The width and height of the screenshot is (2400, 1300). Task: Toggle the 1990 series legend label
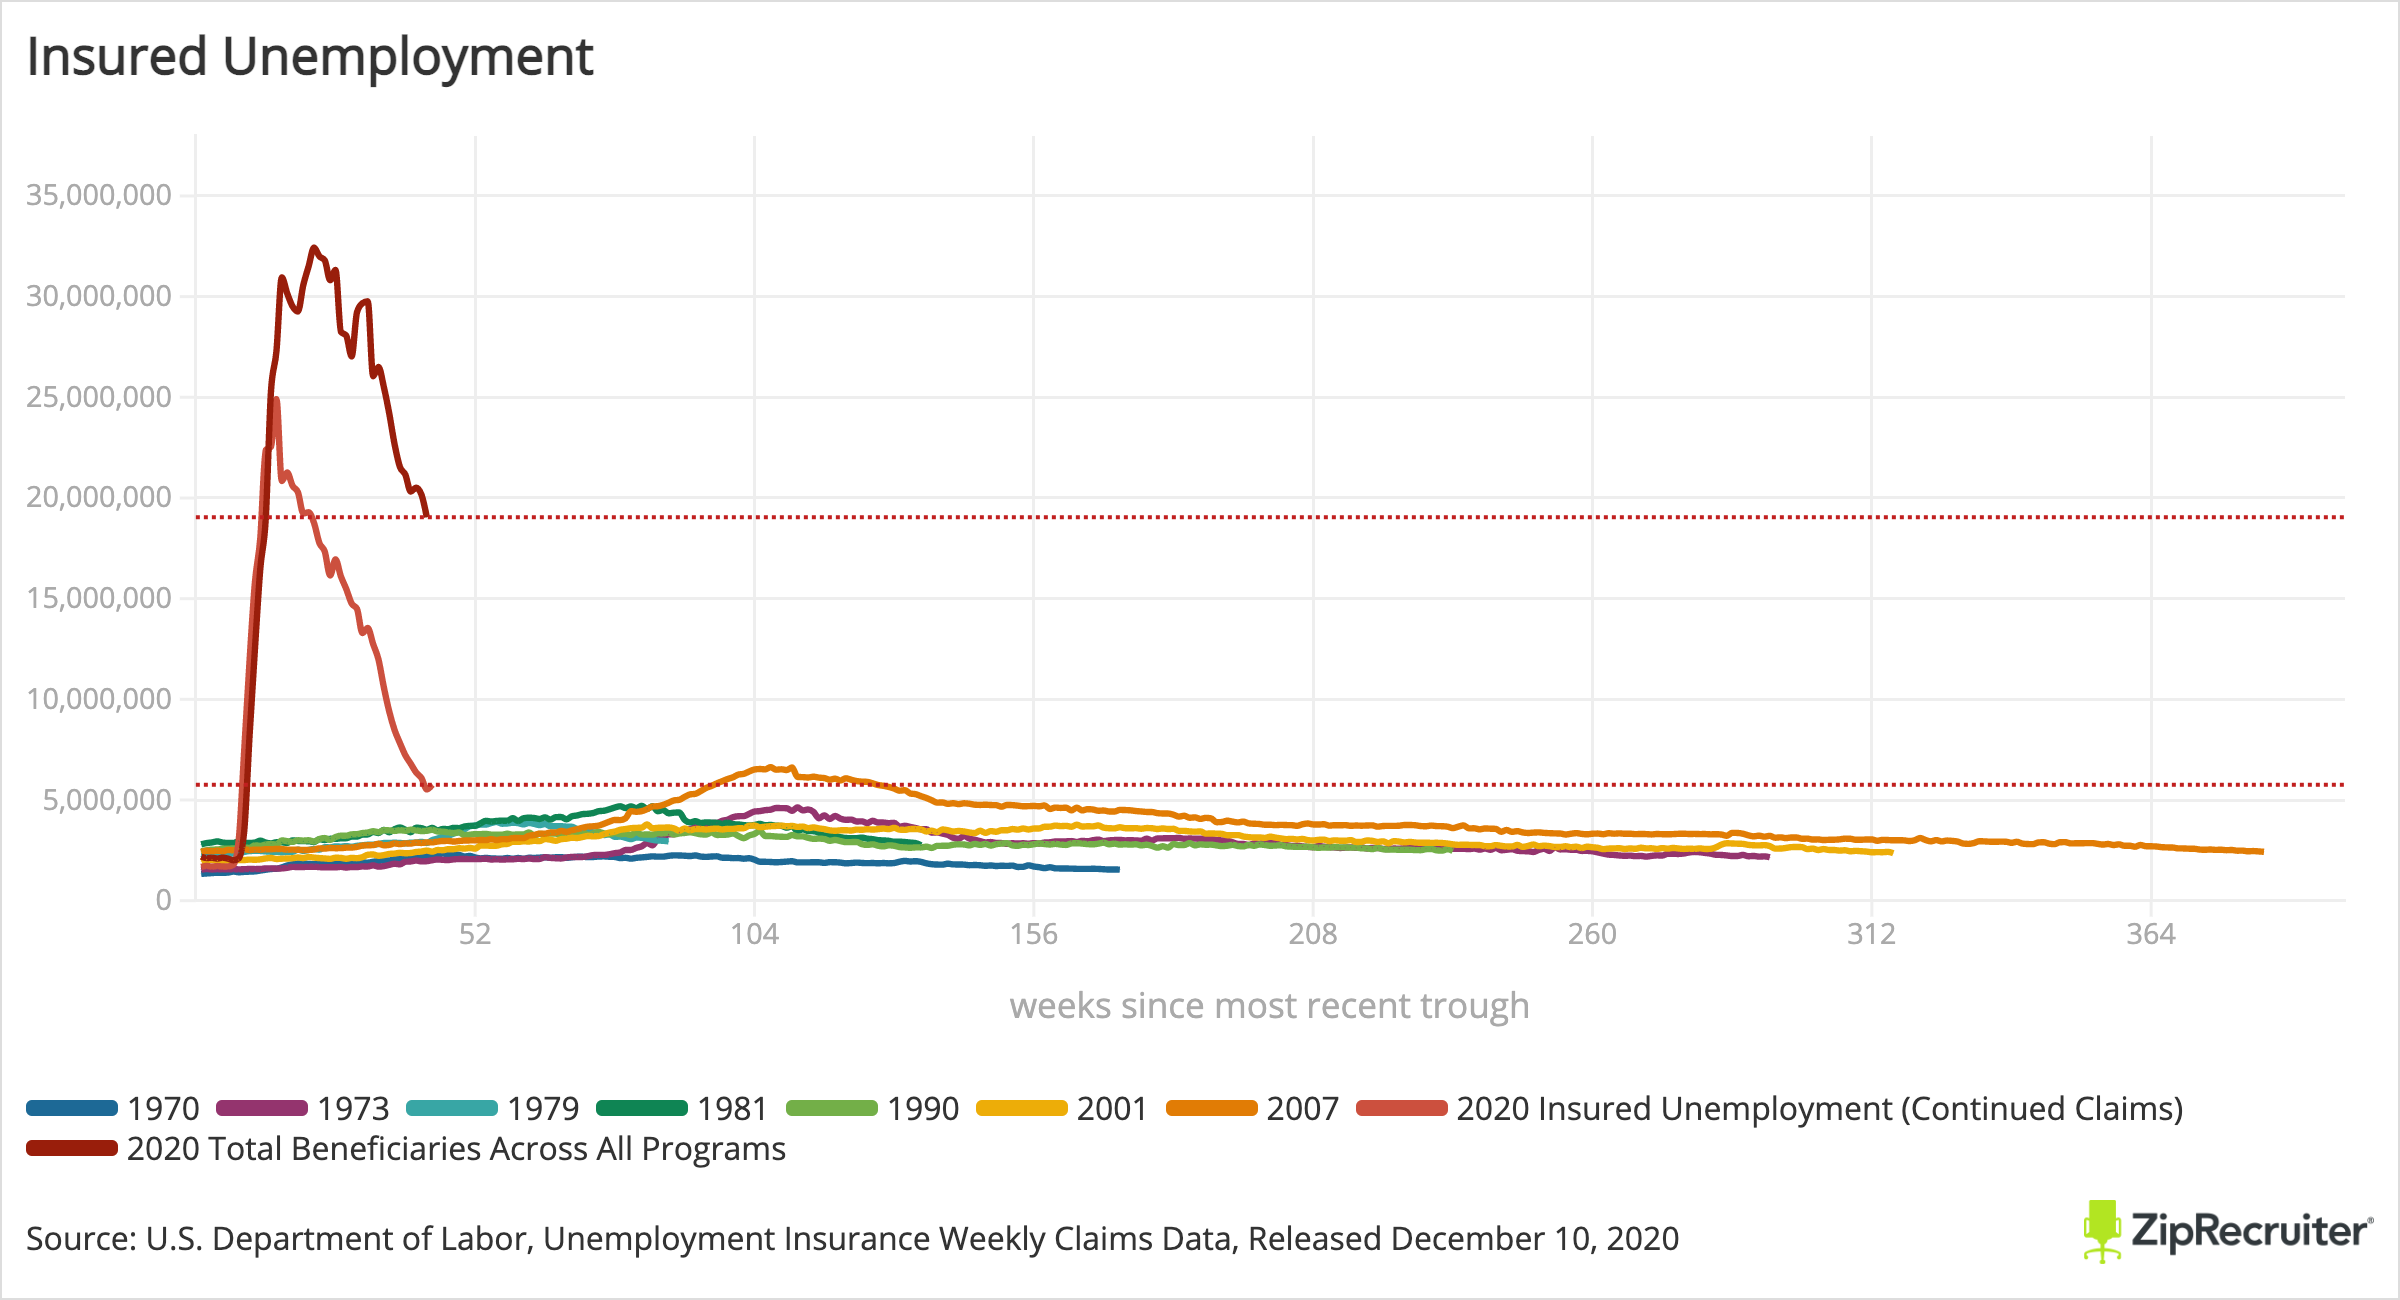[x=922, y=1108]
